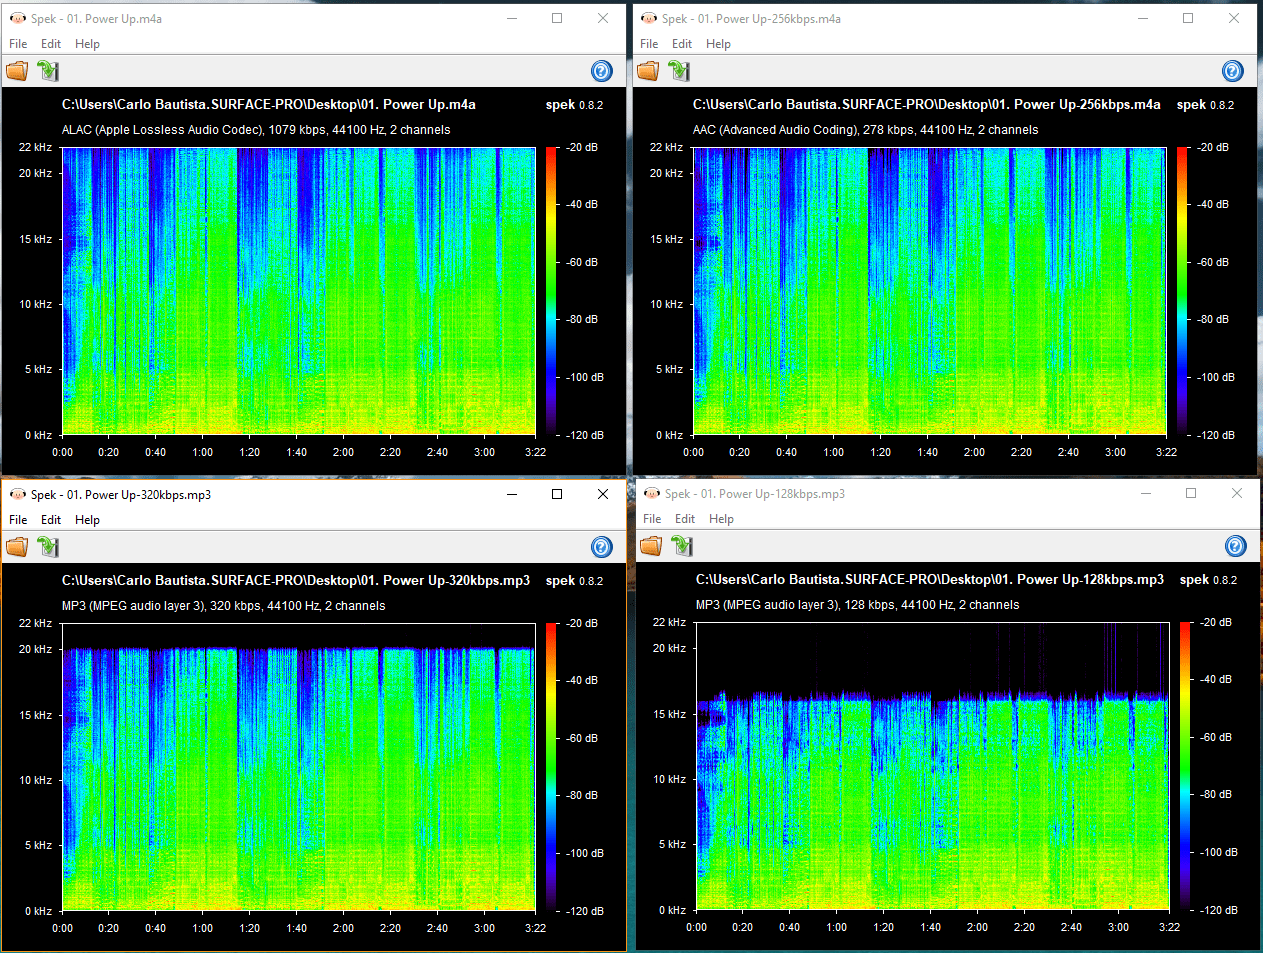
Task: Open the Help menu in the 320kbps window
Action: pos(87,519)
